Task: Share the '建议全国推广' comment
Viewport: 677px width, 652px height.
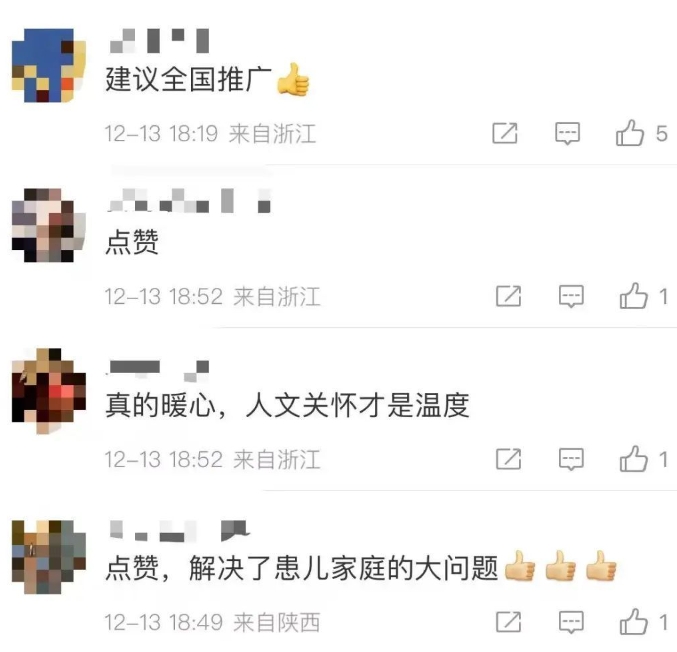Action: pyautogui.click(x=505, y=133)
